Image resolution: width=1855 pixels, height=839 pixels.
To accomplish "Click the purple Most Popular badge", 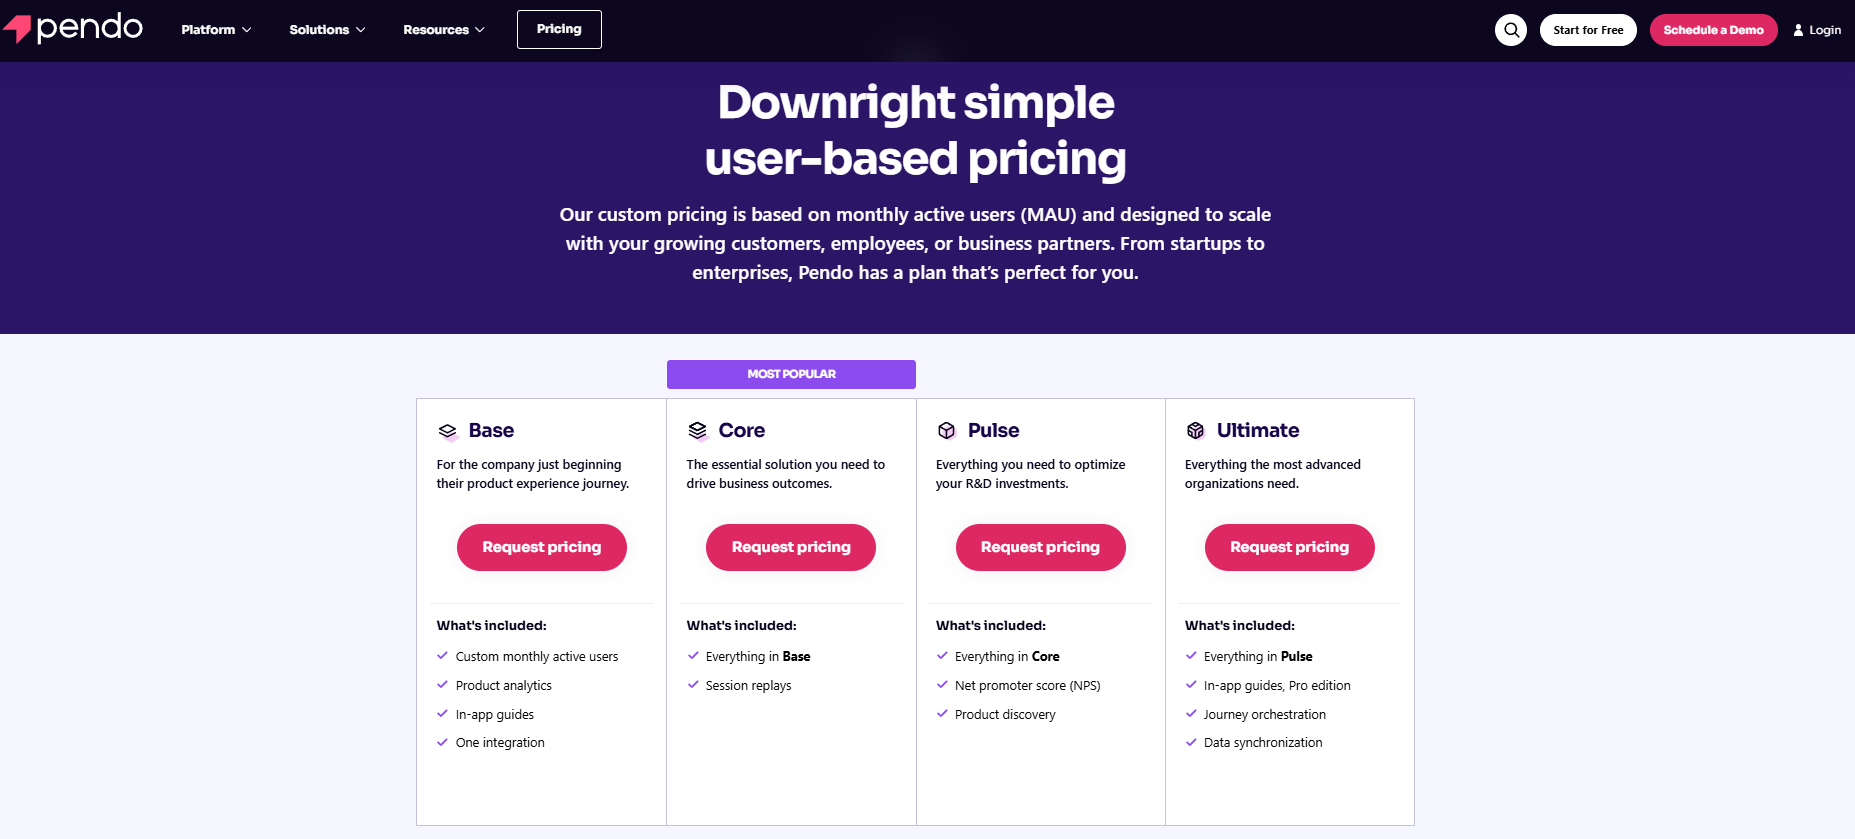I will point(790,373).
